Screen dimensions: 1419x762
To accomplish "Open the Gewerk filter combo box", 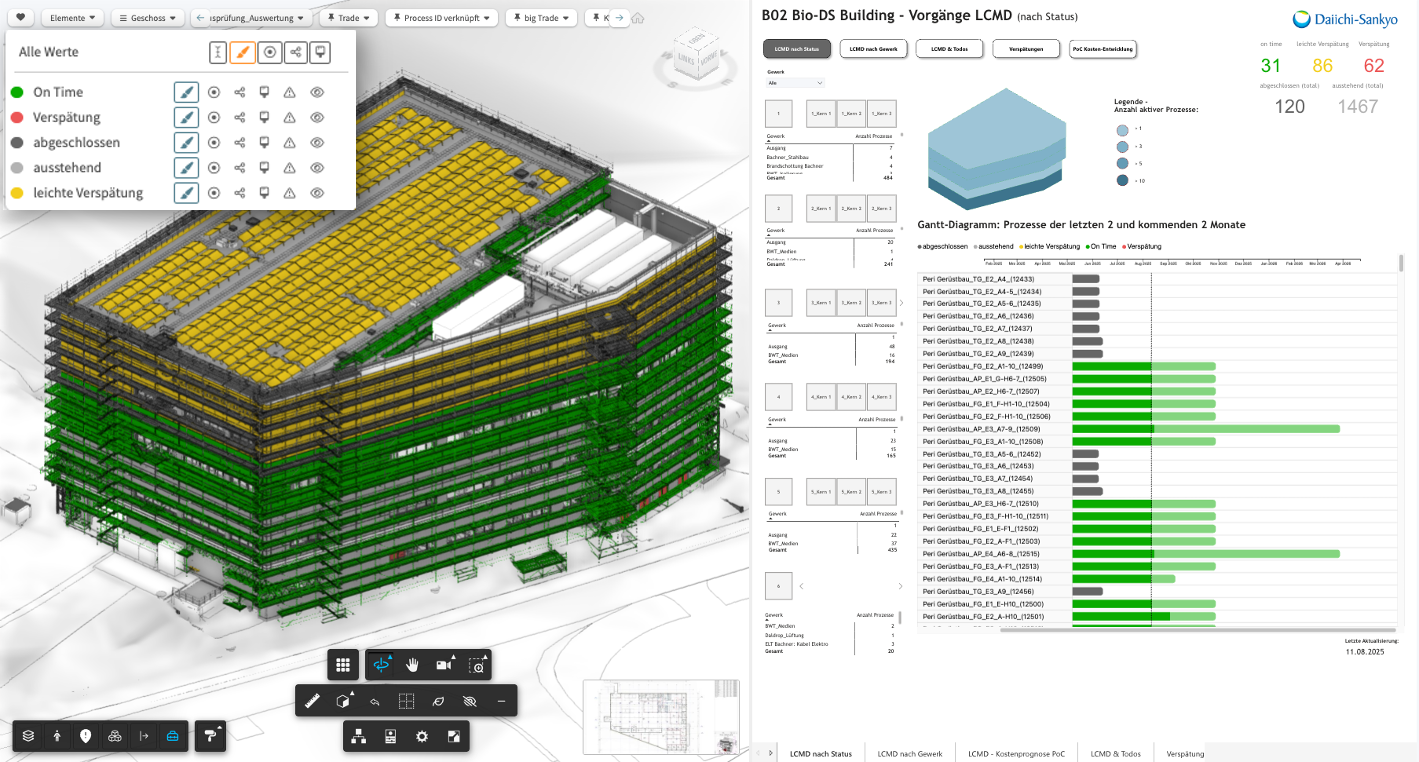I will [795, 83].
